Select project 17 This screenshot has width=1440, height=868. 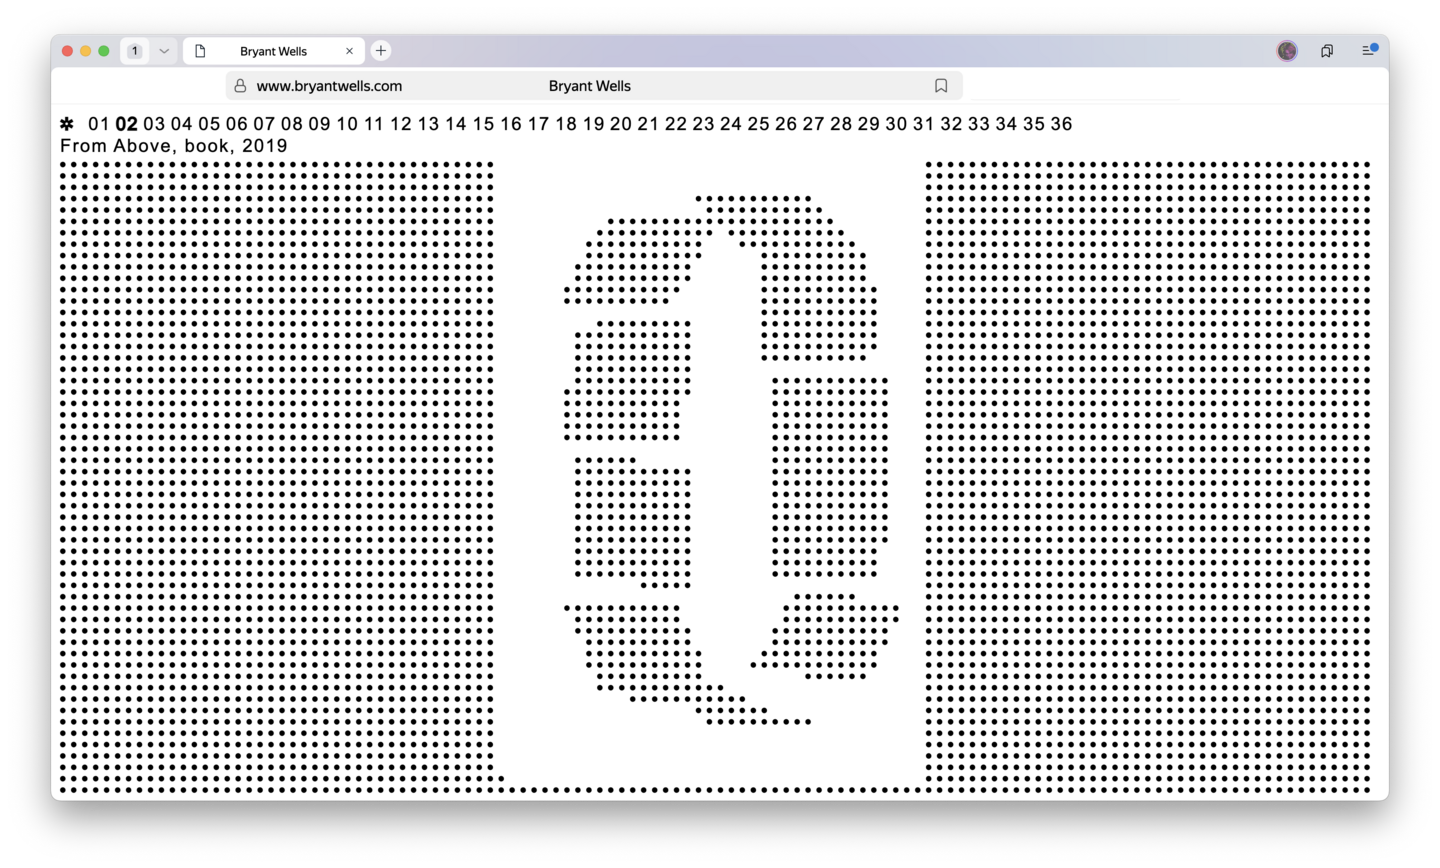click(x=539, y=124)
